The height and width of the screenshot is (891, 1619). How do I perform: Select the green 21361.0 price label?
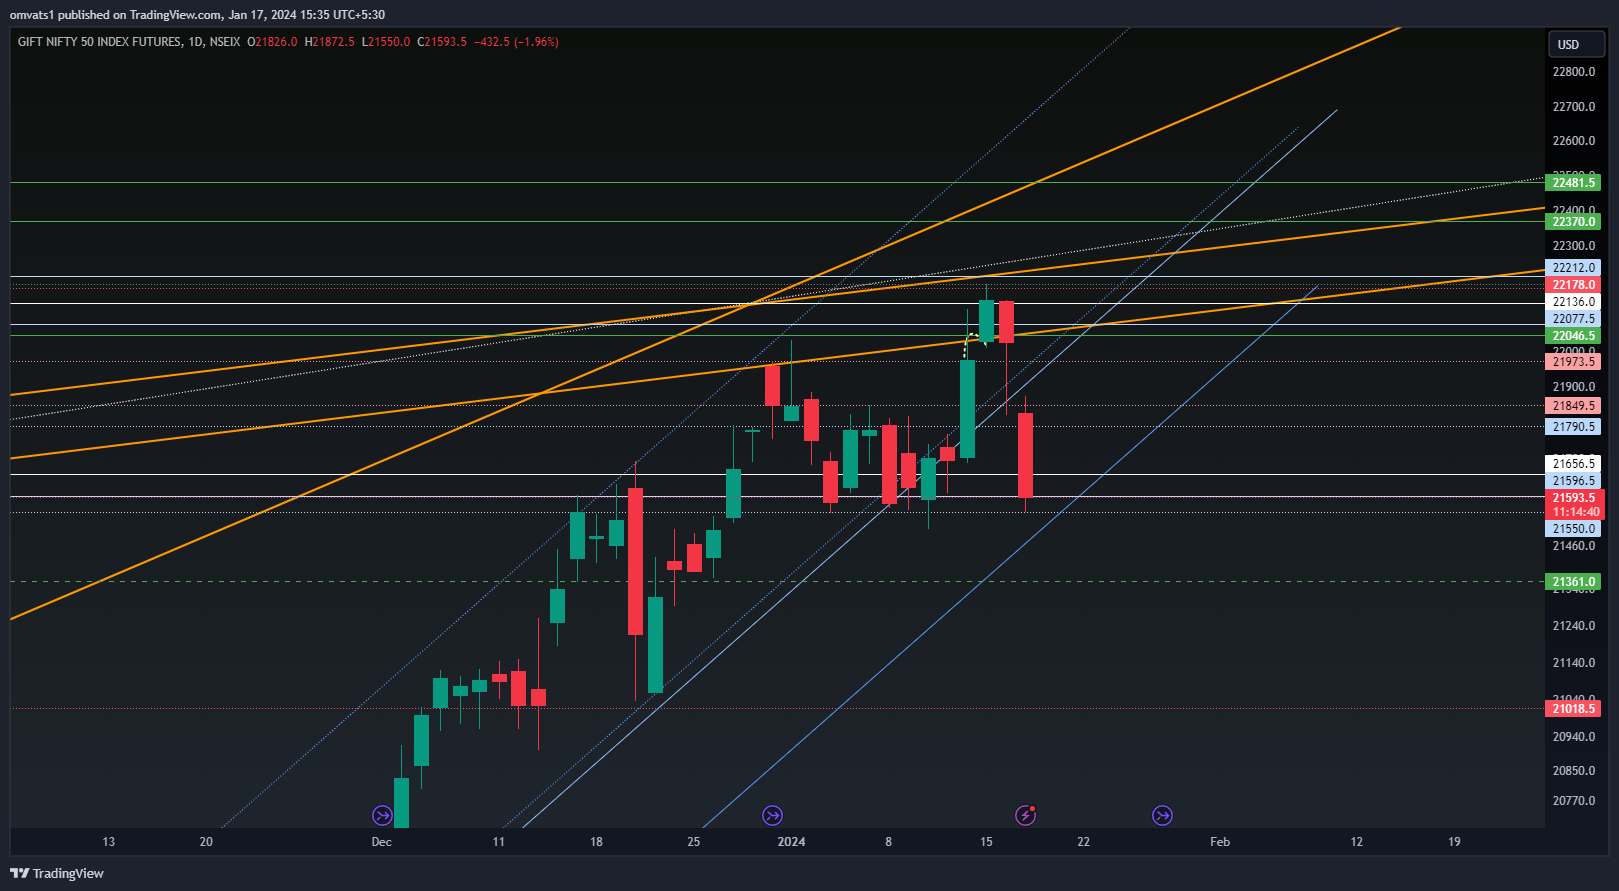[x=1573, y=582]
